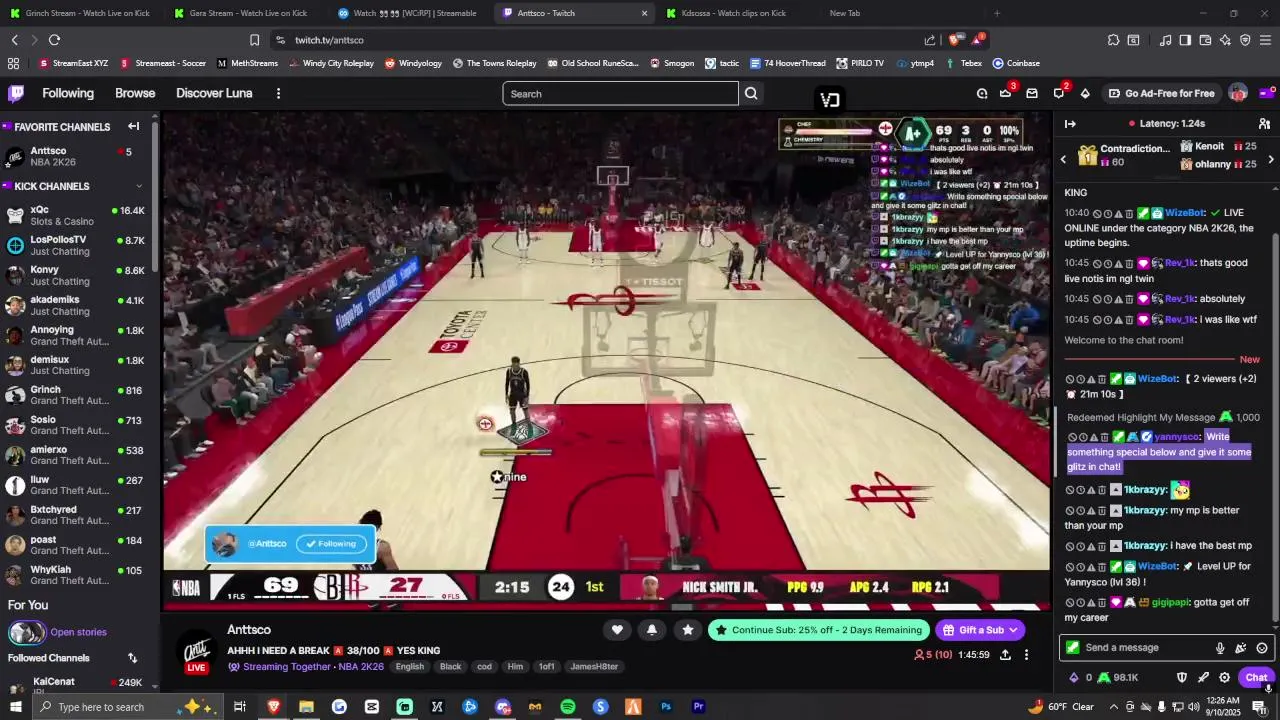This screenshot has width=1280, height=720.
Task: Toggle the browser sidebar panel icon
Action: coord(1185,40)
